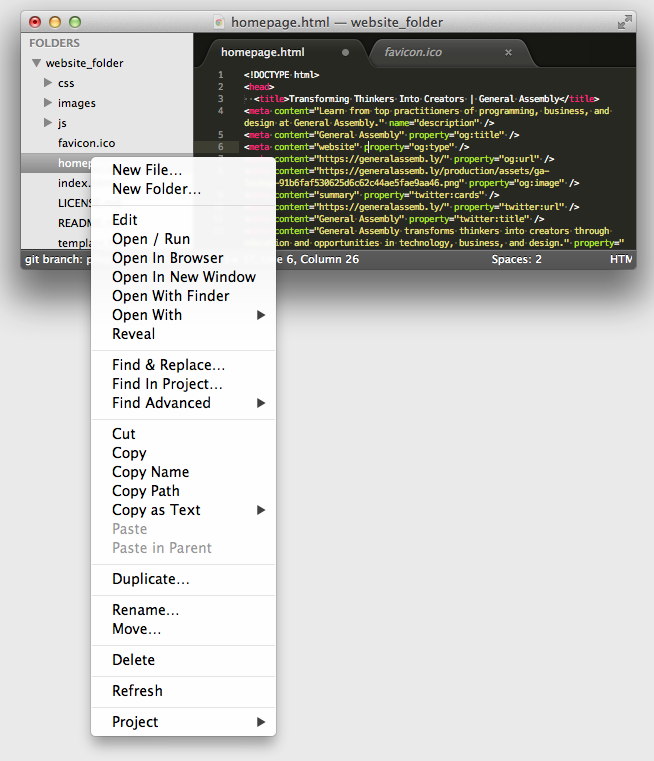
Task: Collapse the website_folder tree
Action: pos(37,63)
